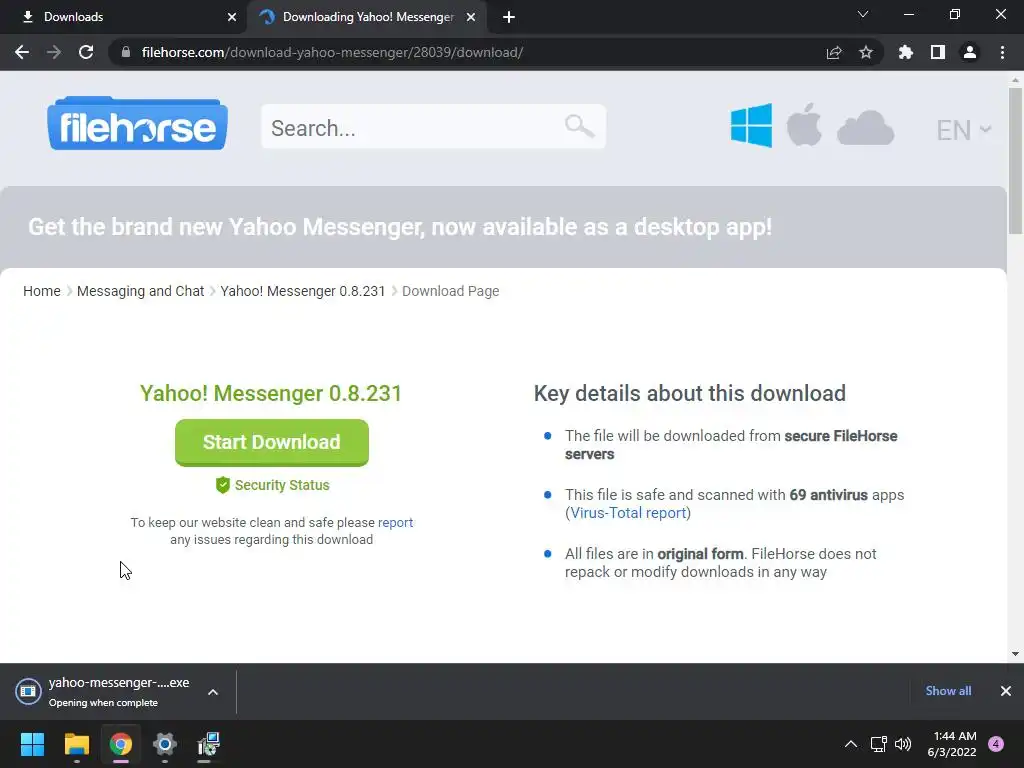Image resolution: width=1024 pixels, height=768 pixels.
Task: Open the Extensions puzzle icon
Action: tap(906, 52)
